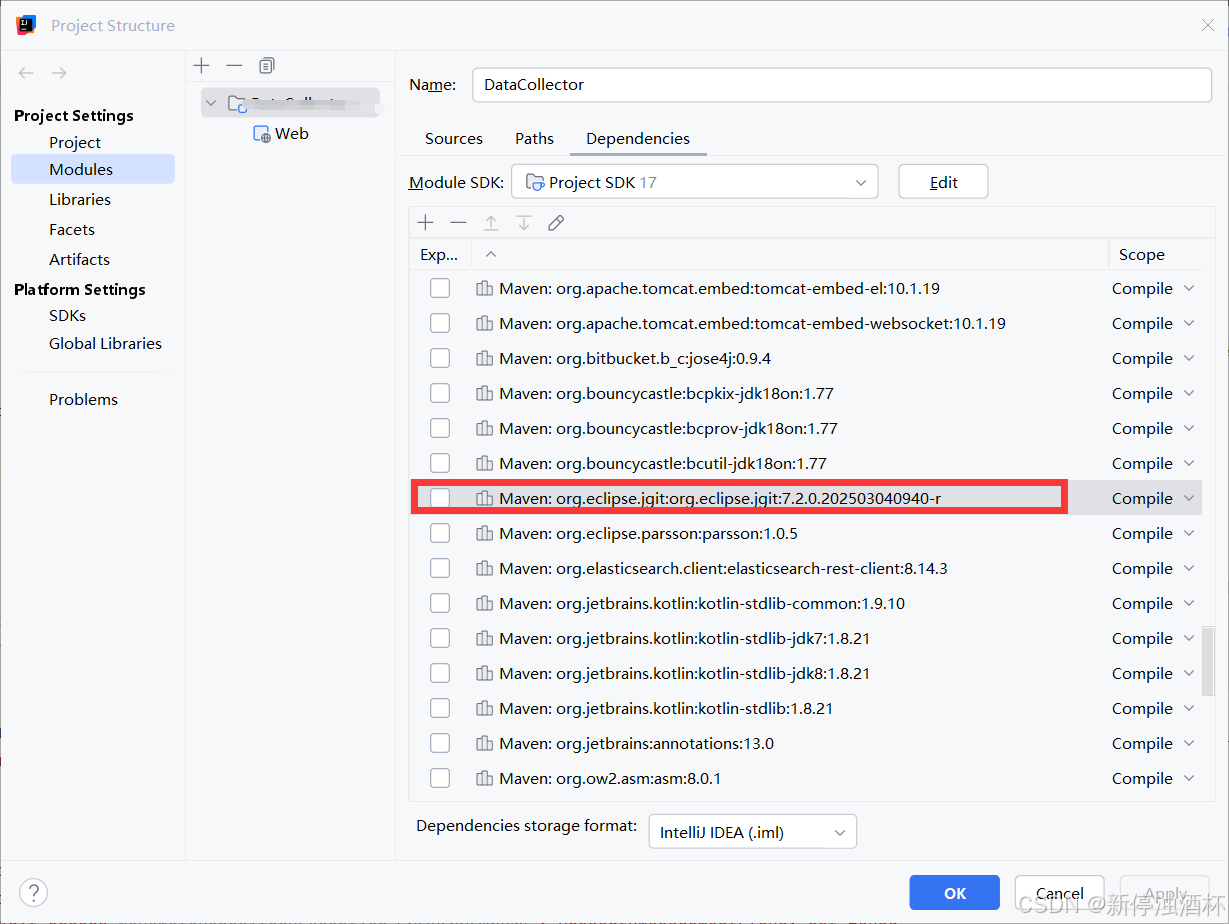Open Artifacts settings section

coord(79,259)
